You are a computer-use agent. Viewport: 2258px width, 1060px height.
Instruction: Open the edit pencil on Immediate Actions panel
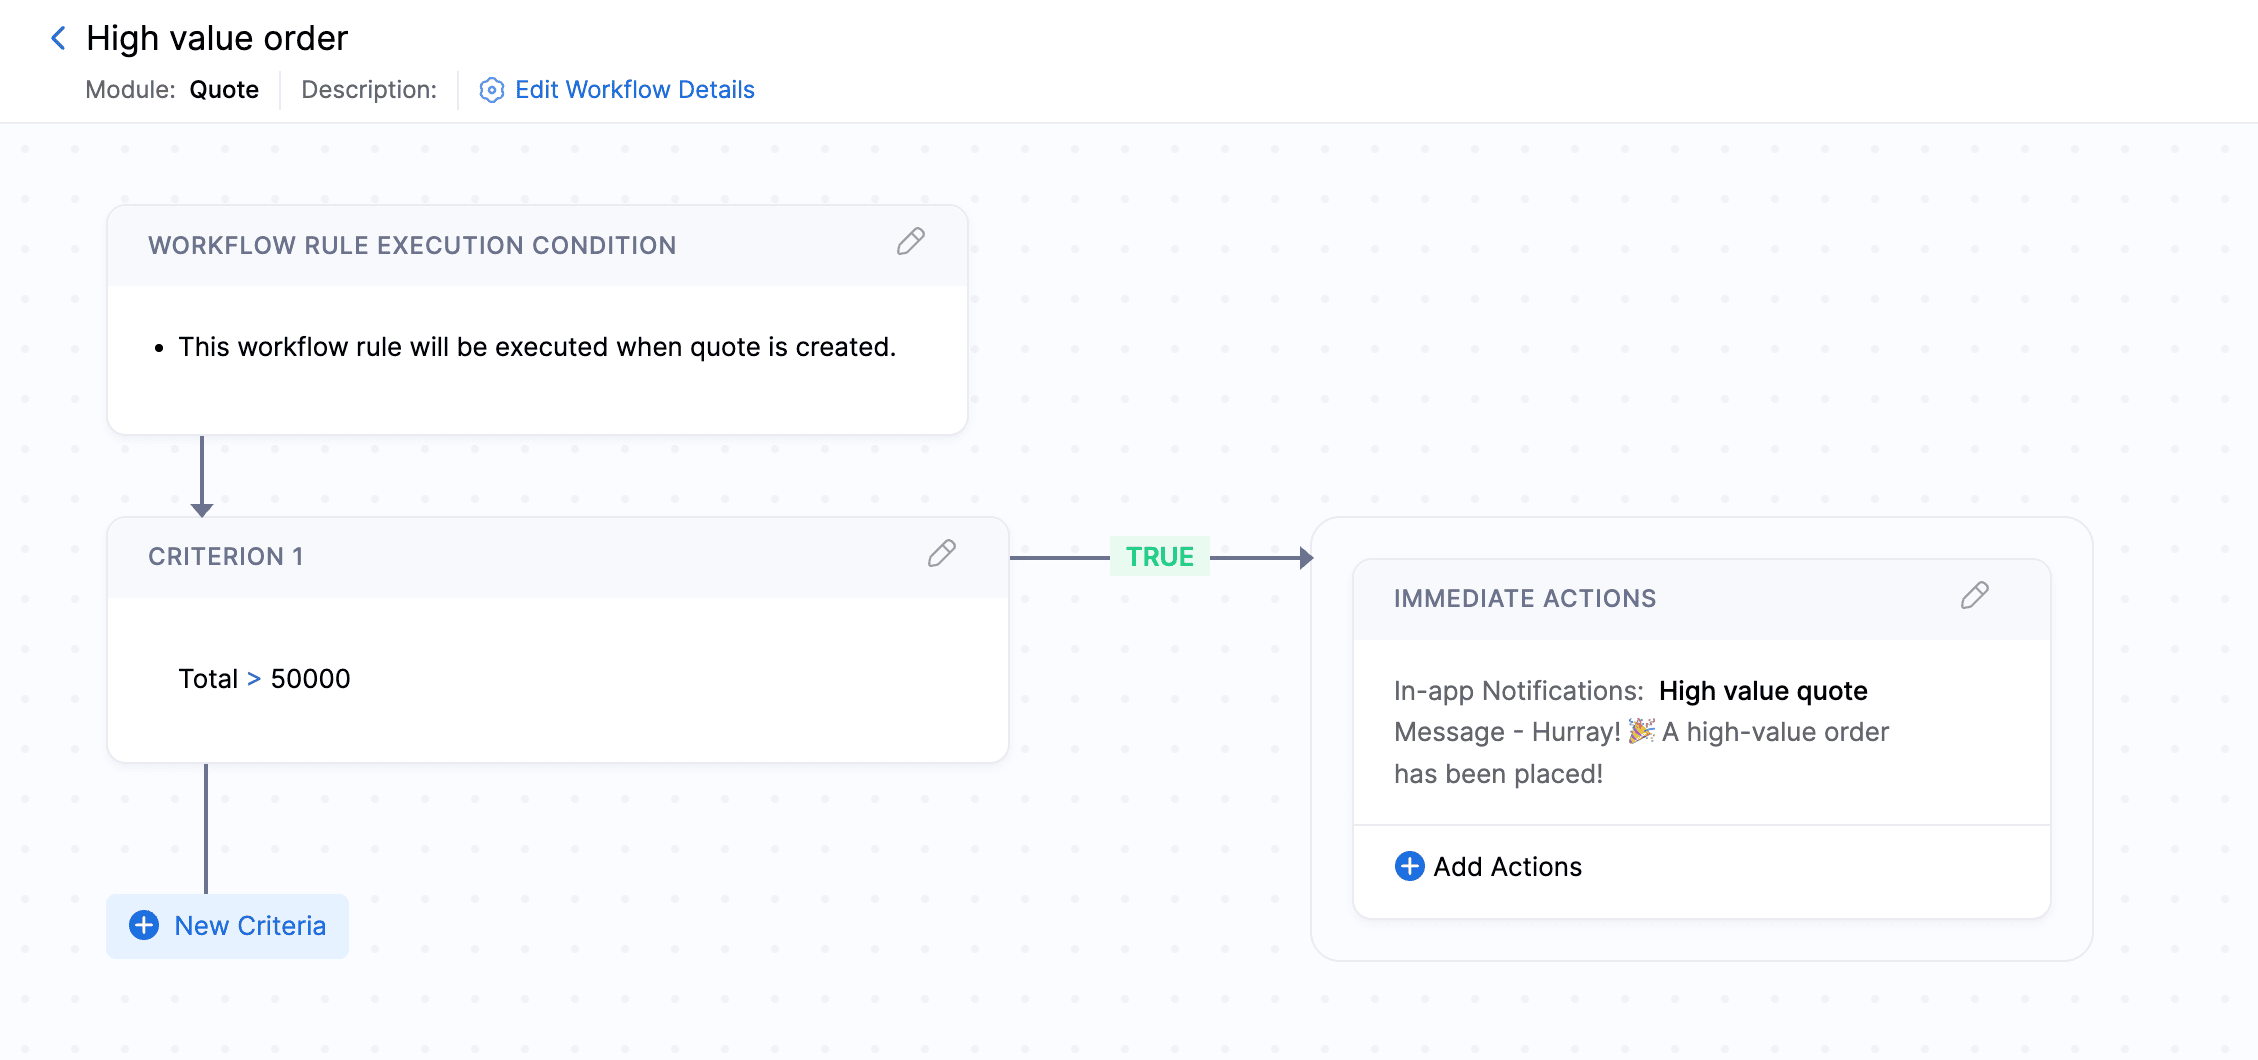click(1975, 595)
